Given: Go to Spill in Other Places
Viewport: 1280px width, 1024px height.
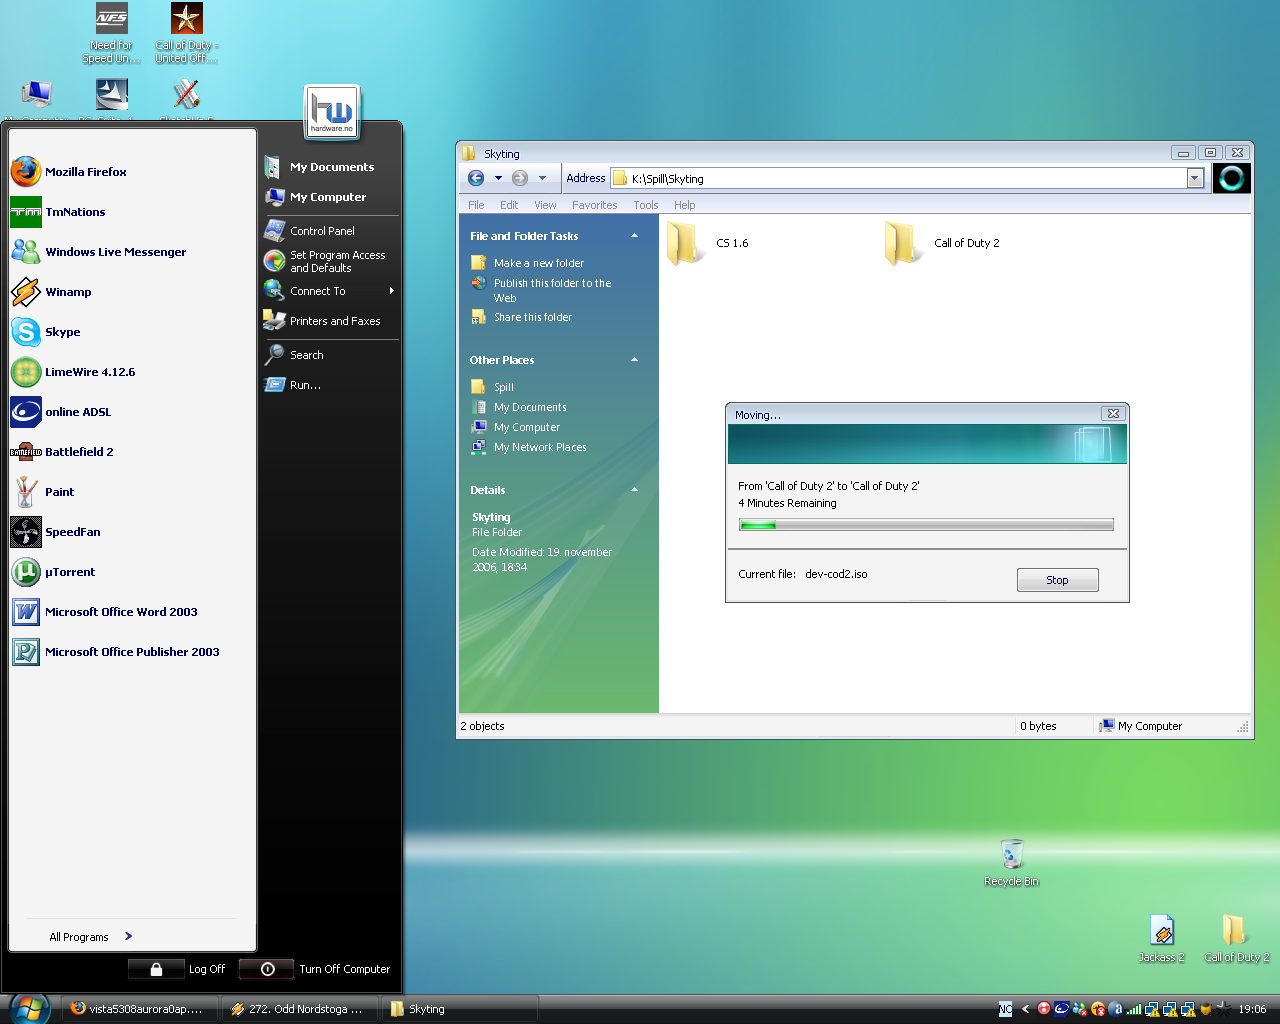Looking at the screenshot, I should tap(504, 387).
